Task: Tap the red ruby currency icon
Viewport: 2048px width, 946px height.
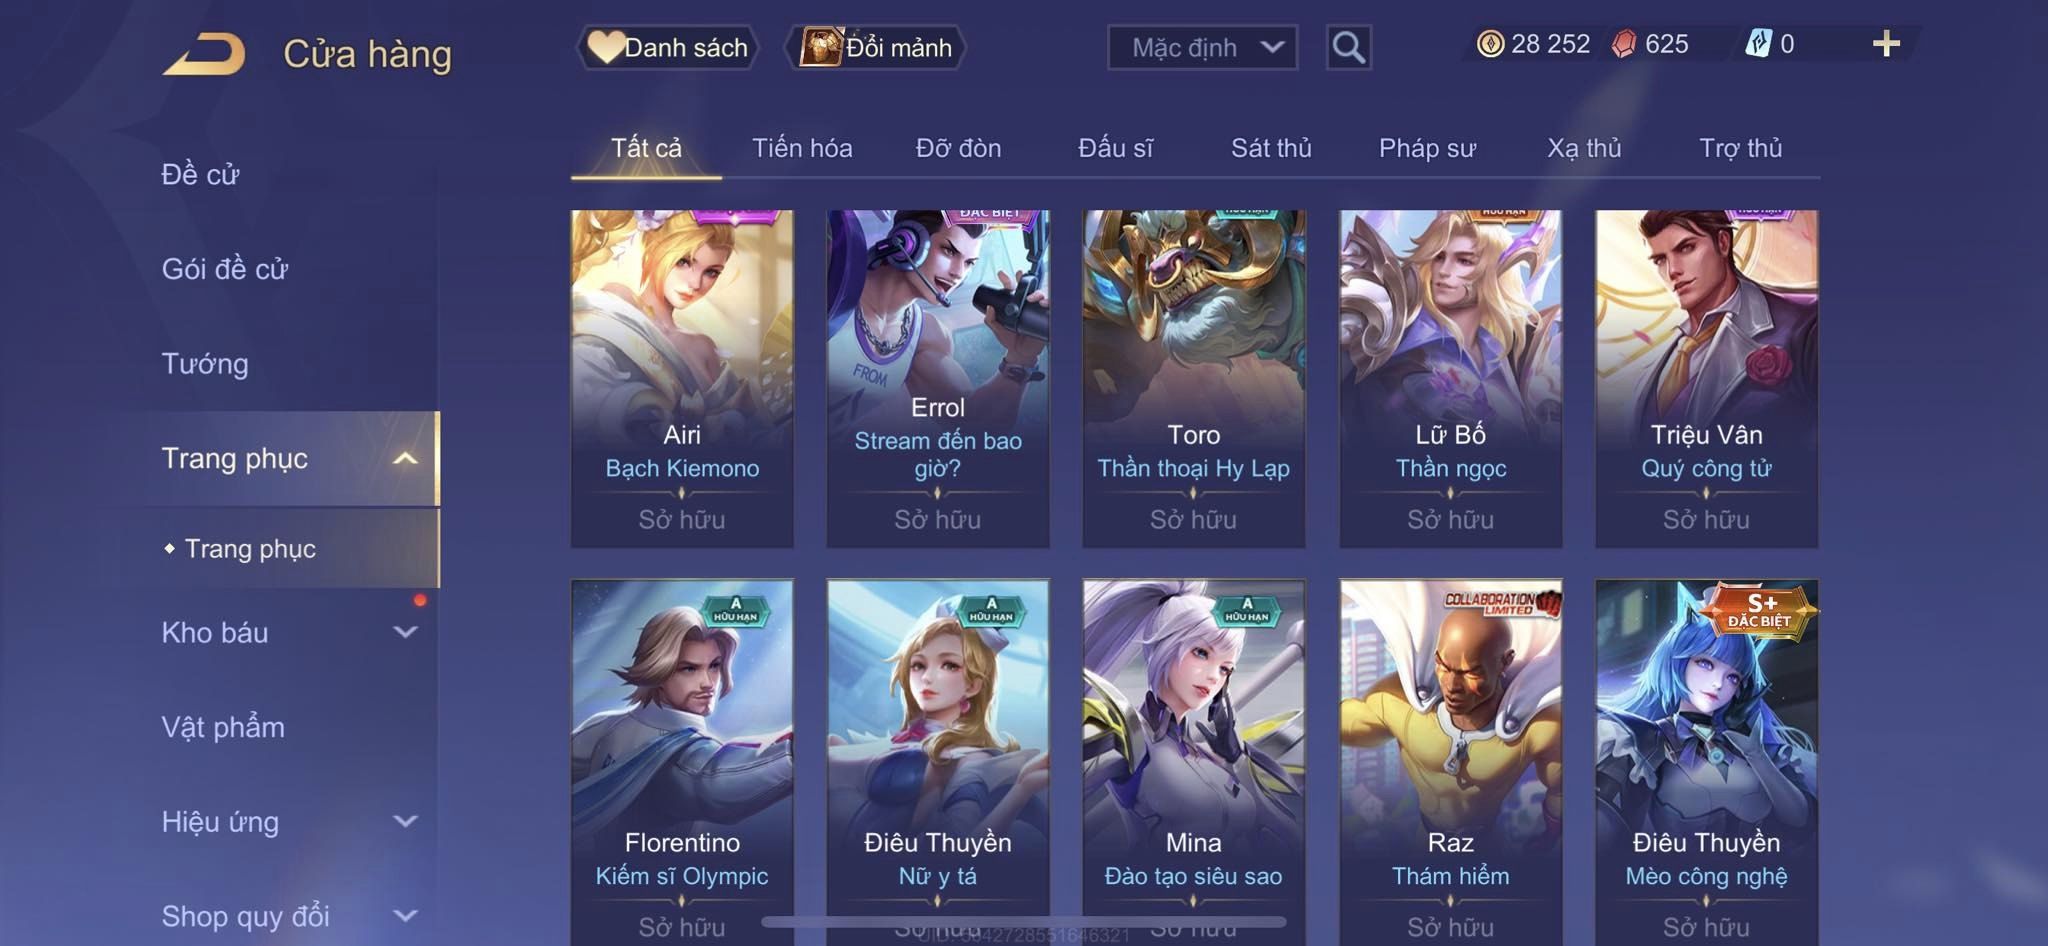Action: point(1624,44)
